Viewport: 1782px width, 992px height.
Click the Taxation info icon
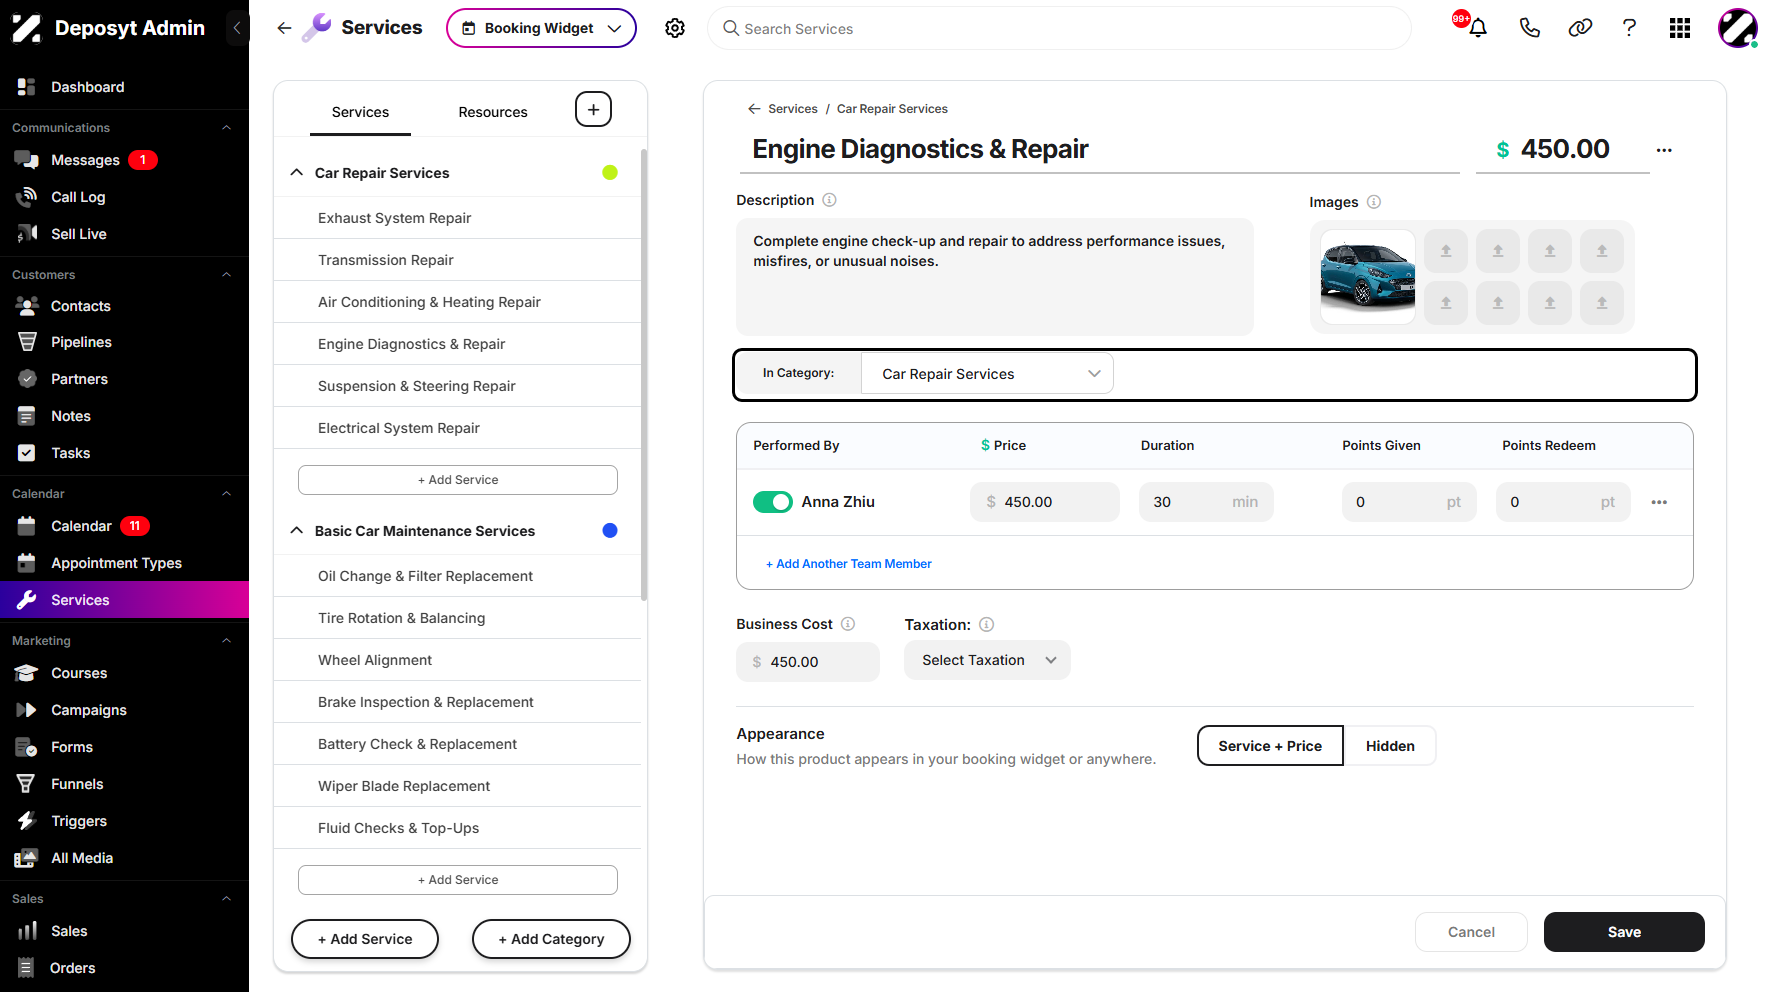(986, 625)
